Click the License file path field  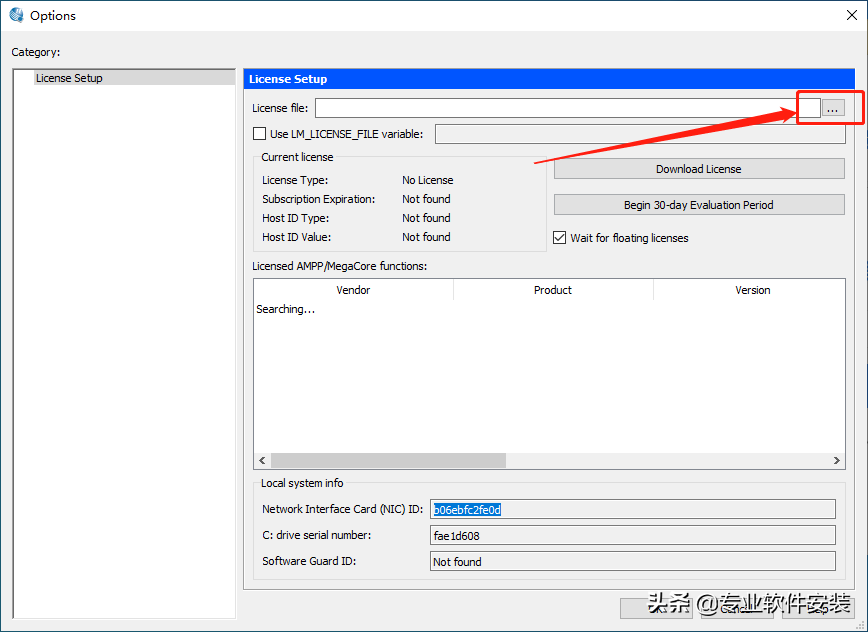(567, 108)
